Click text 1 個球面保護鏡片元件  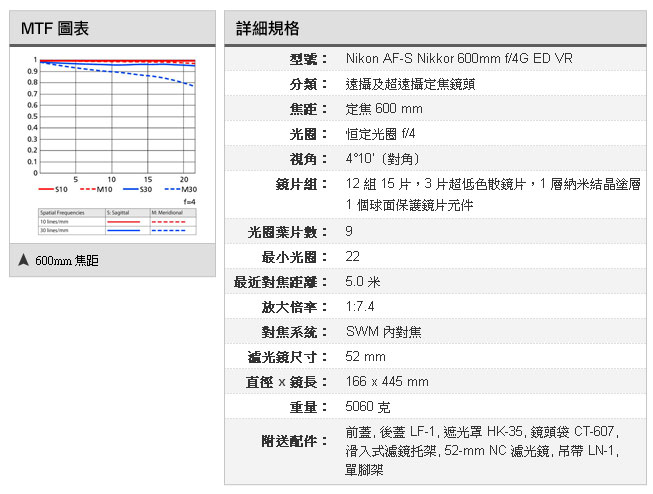(409, 205)
